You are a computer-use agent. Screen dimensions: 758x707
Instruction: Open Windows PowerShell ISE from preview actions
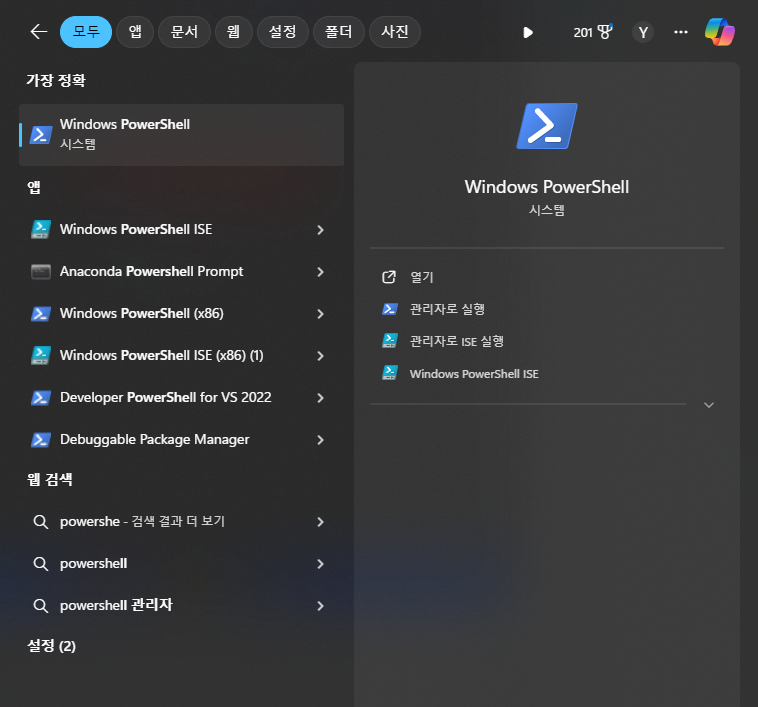tap(474, 374)
